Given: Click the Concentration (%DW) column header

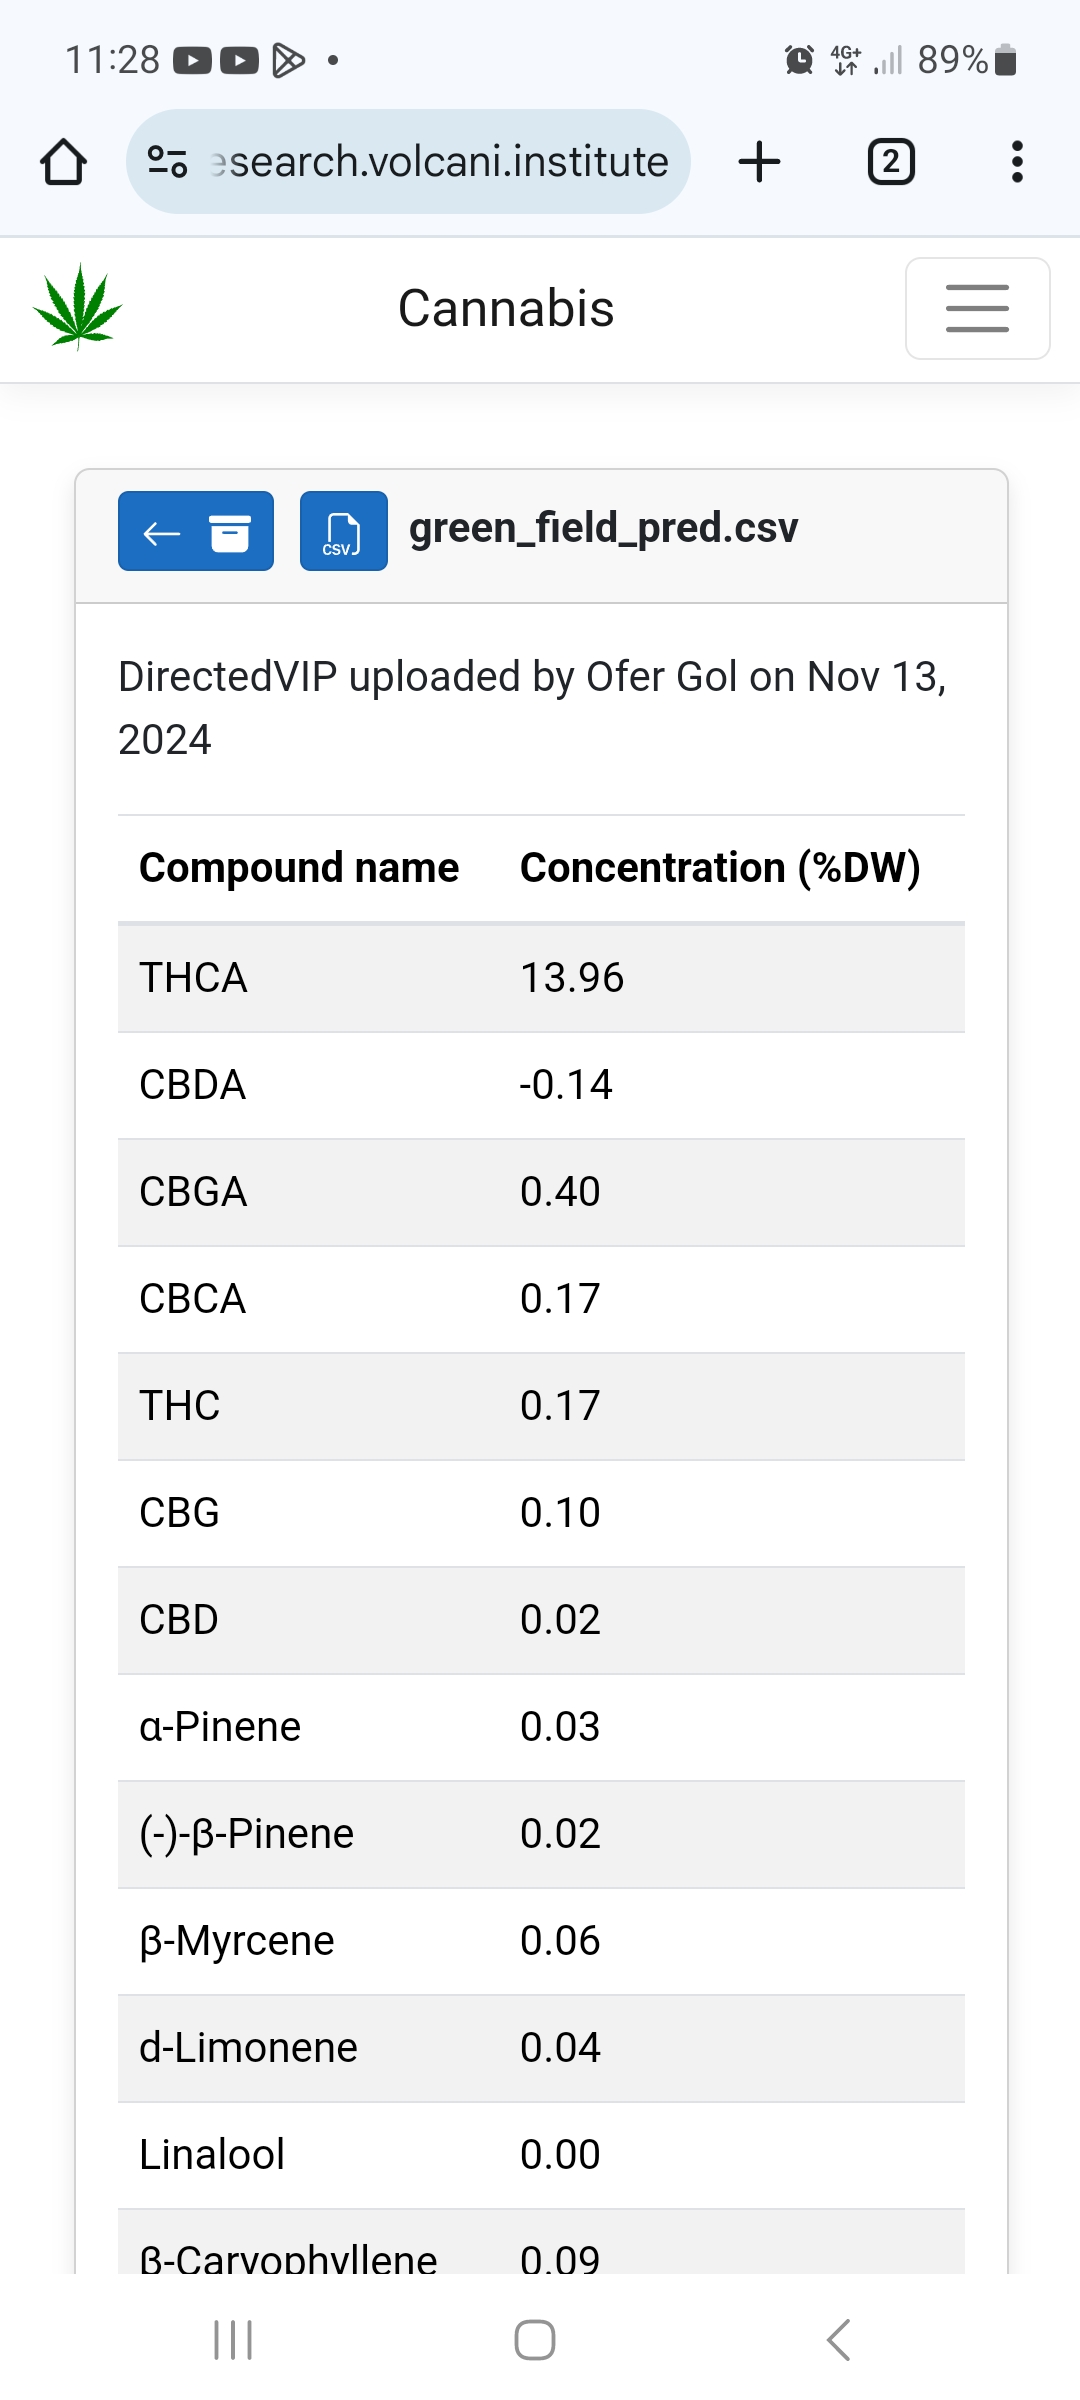Looking at the screenshot, I should point(720,868).
